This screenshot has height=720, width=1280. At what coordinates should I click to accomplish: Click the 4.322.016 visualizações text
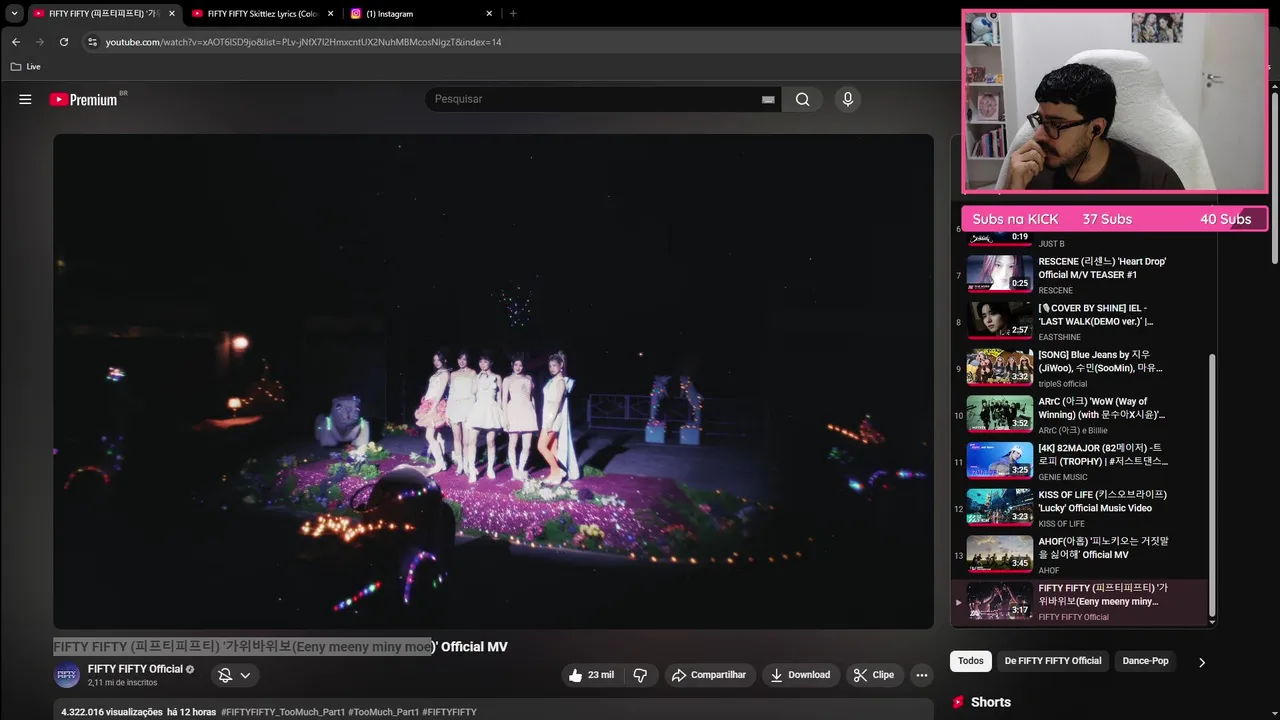111,712
